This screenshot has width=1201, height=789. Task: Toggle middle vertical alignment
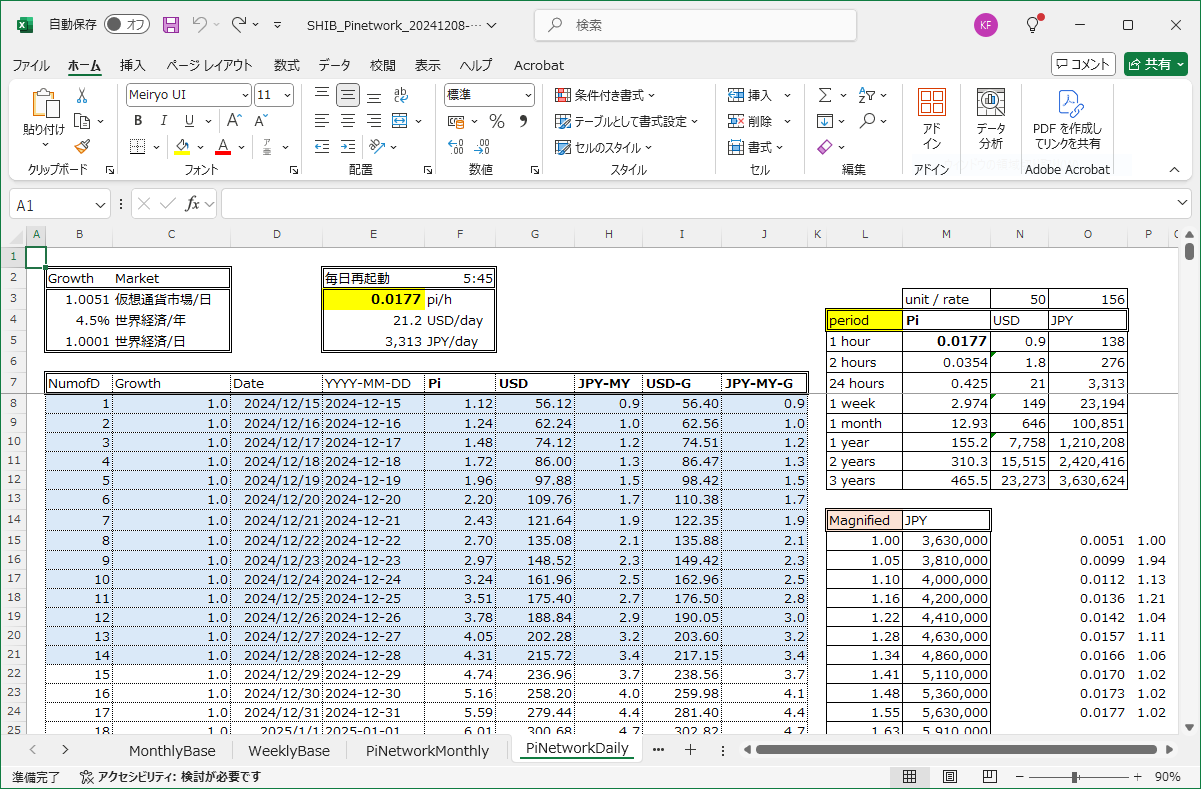(347, 95)
